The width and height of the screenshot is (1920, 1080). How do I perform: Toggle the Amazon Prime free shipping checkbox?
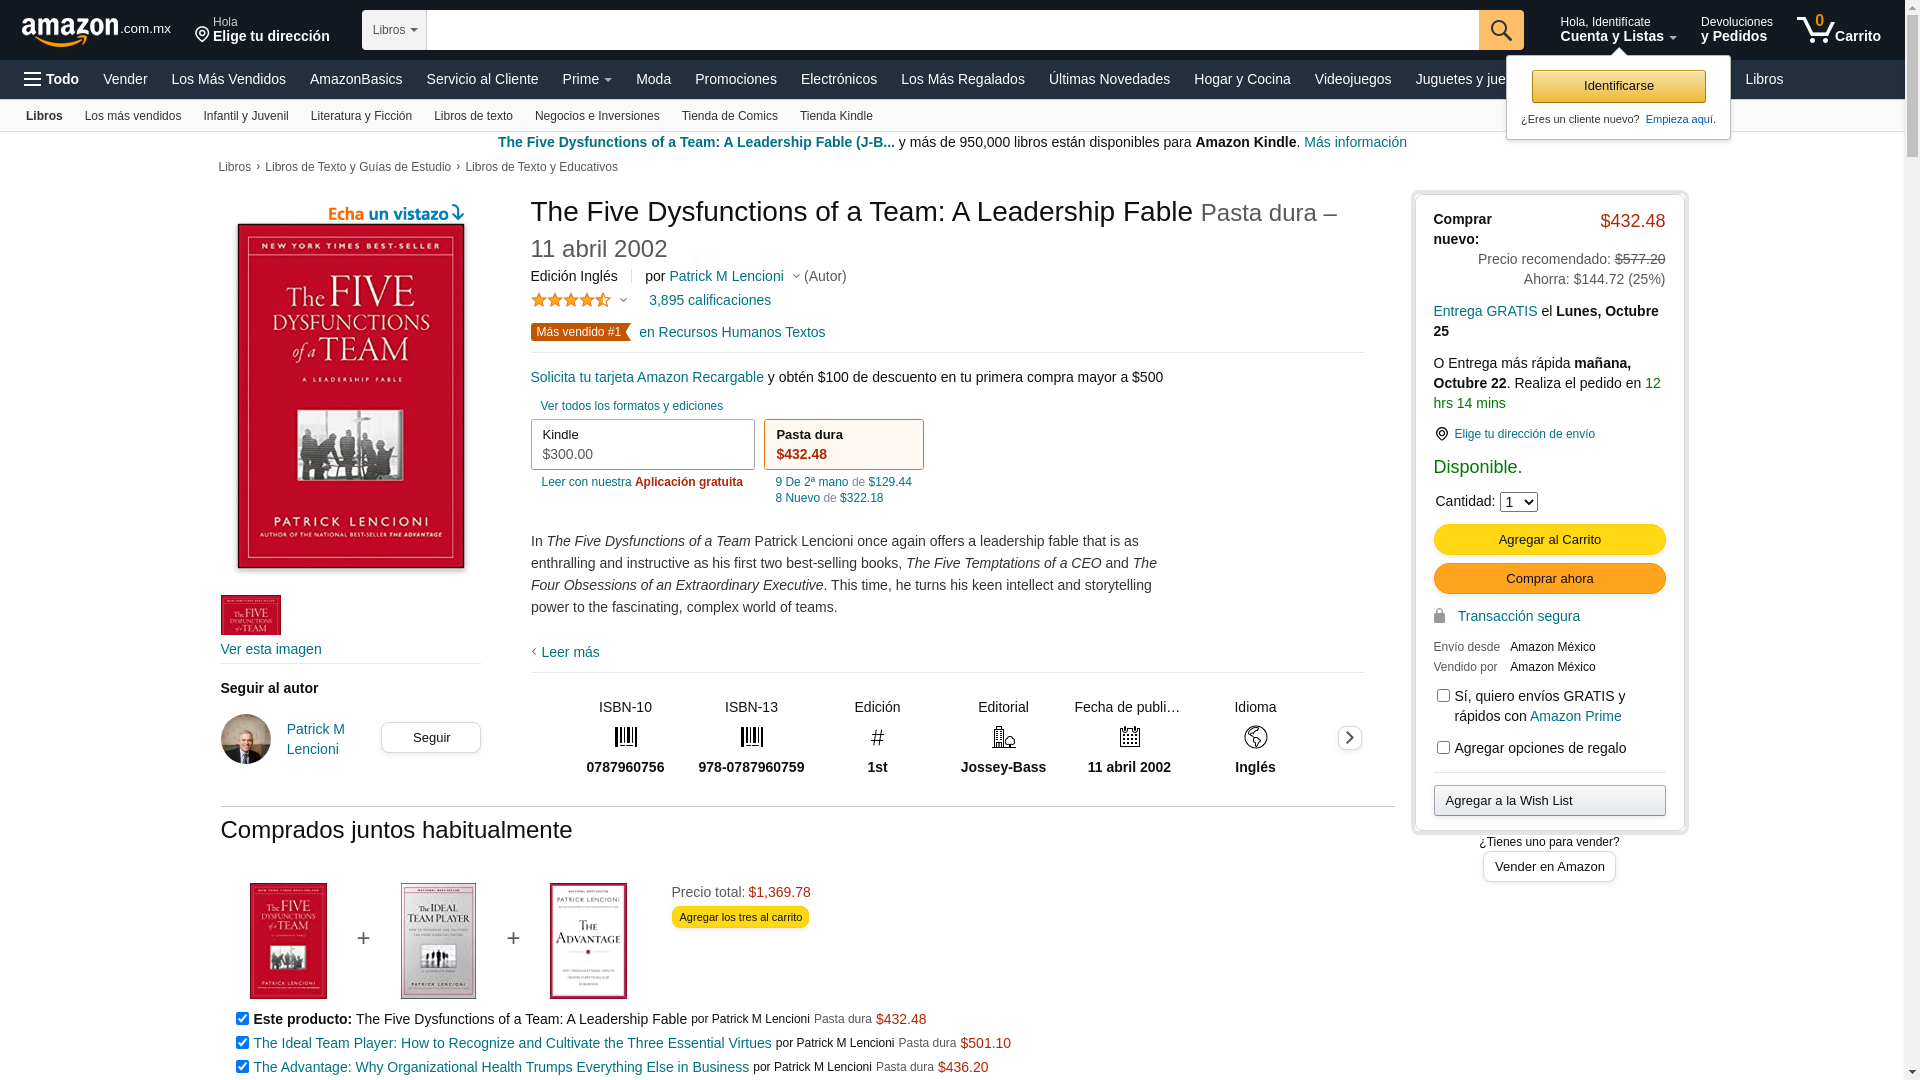(1443, 696)
